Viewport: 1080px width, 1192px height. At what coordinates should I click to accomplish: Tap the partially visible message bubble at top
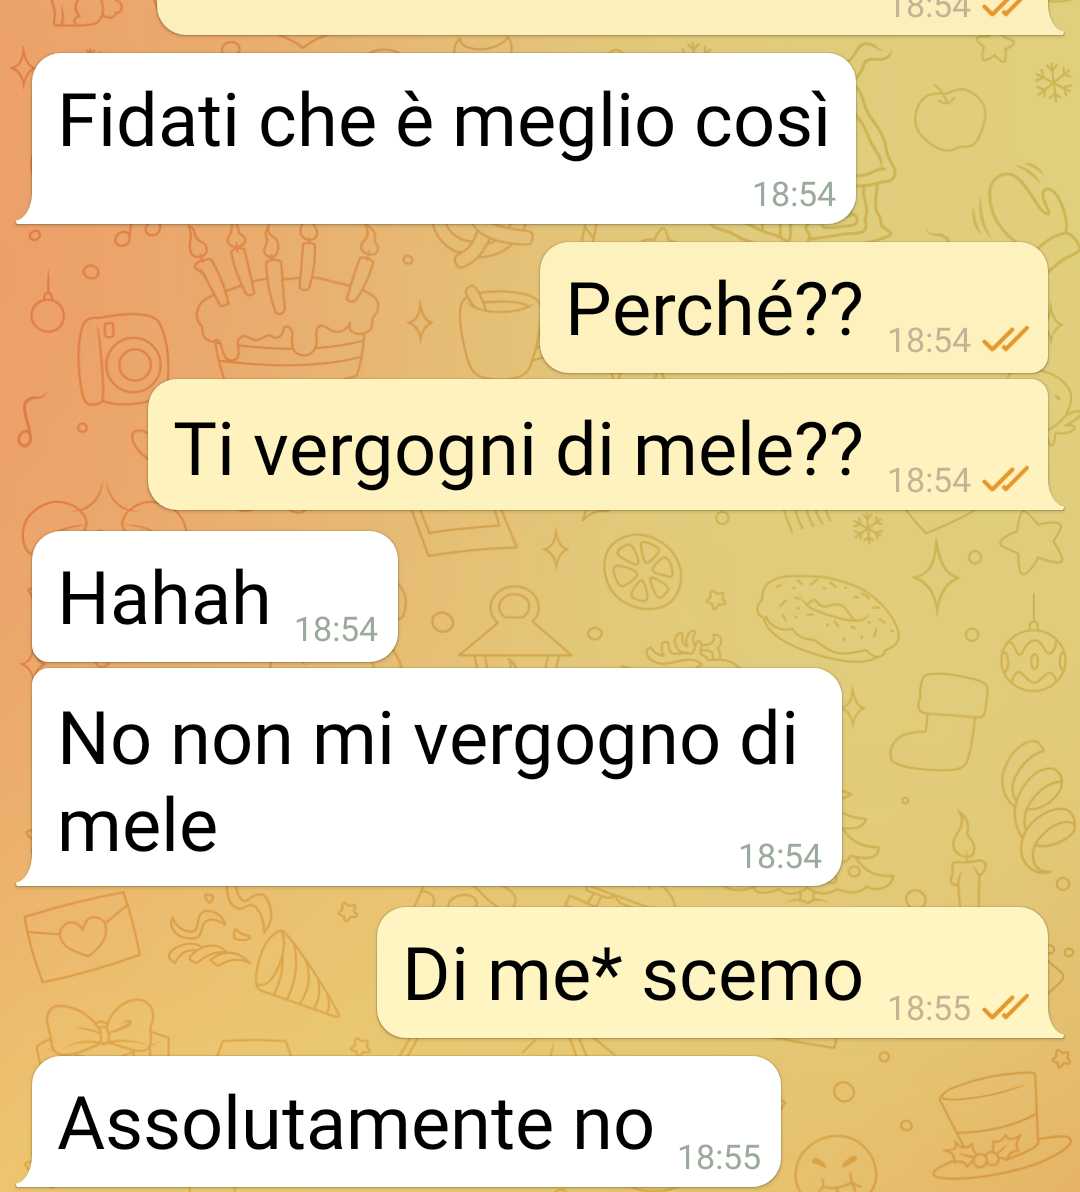pos(608,17)
